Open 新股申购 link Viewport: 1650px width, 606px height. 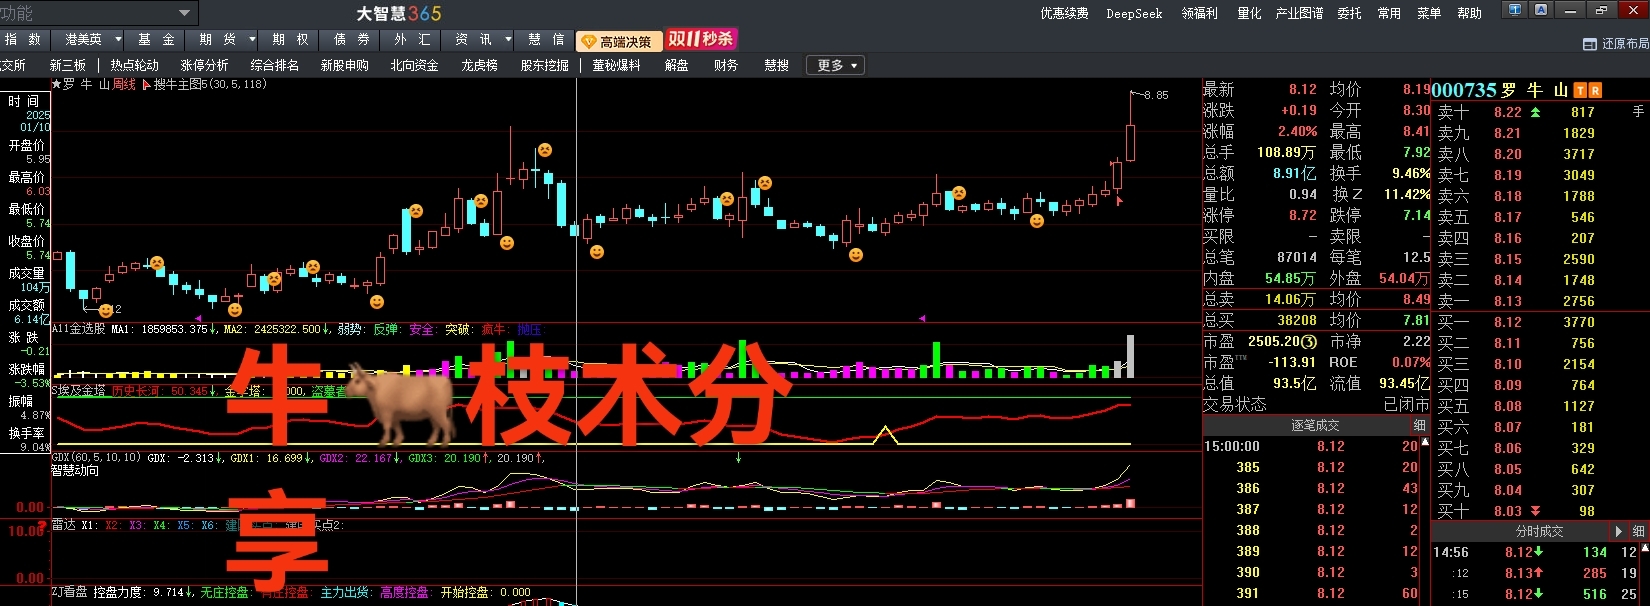(x=344, y=65)
